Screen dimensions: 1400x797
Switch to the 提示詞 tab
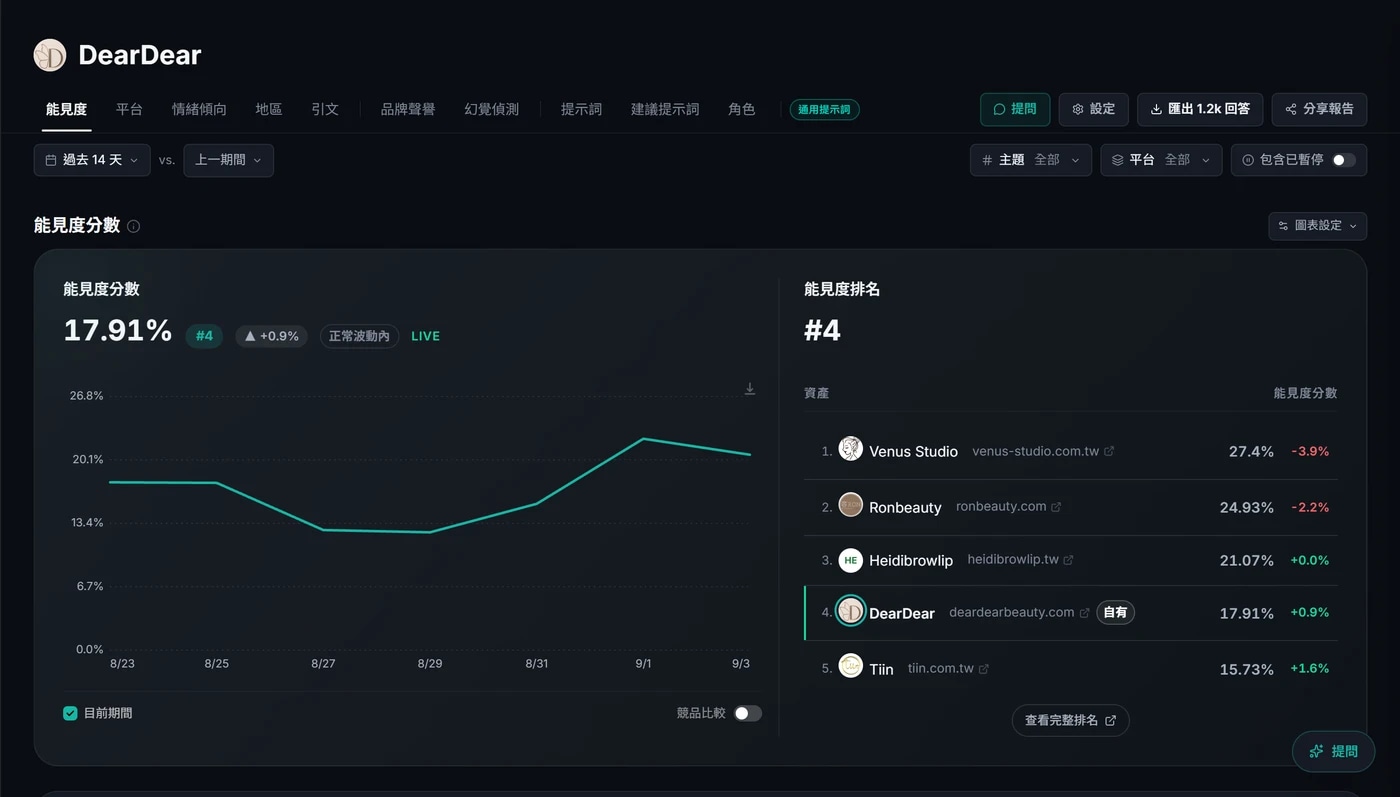pyautogui.click(x=581, y=109)
